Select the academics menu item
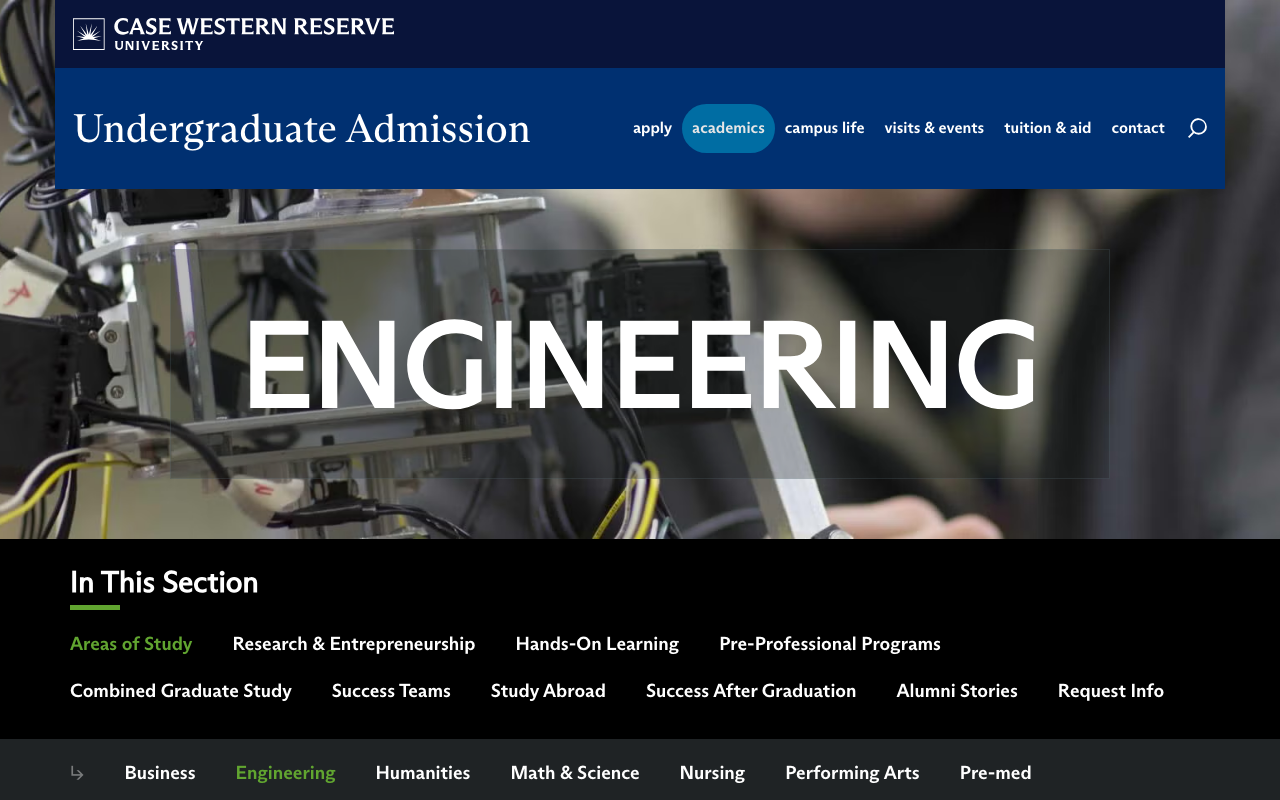The height and width of the screenshot is (800, 1280). click(x=728, y=128)
